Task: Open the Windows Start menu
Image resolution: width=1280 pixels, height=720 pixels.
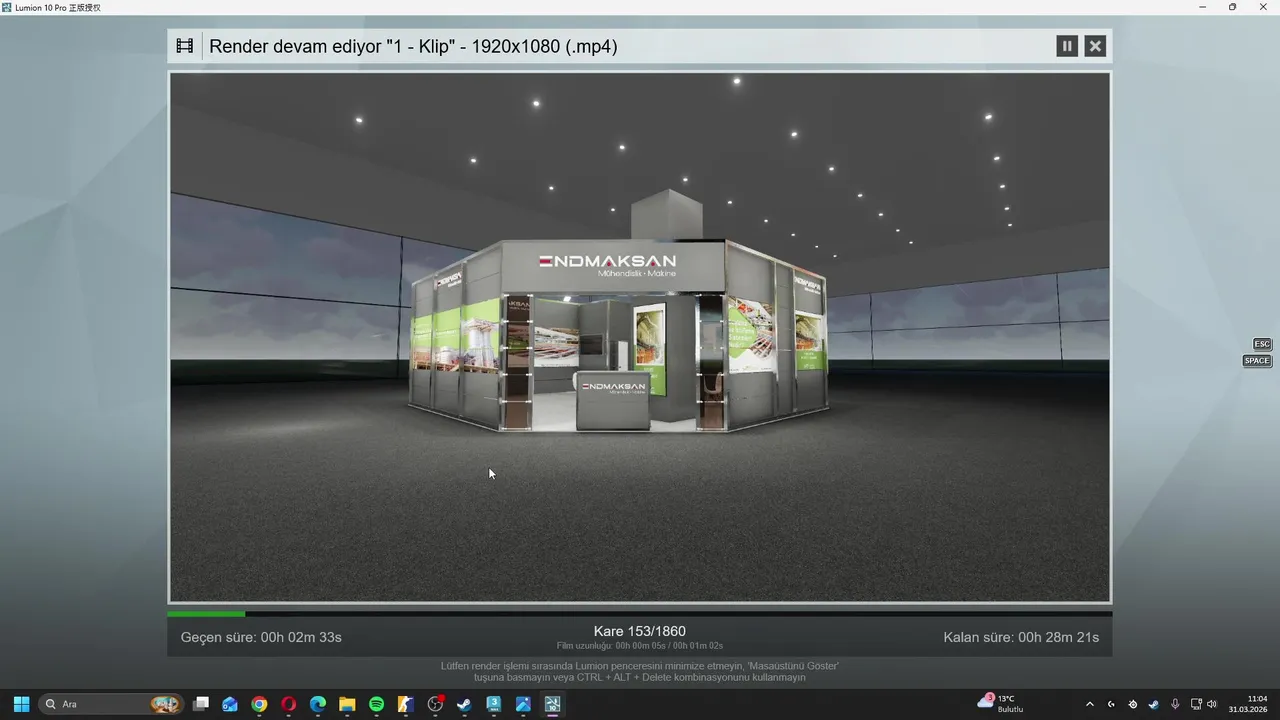Action: (21, 704)
